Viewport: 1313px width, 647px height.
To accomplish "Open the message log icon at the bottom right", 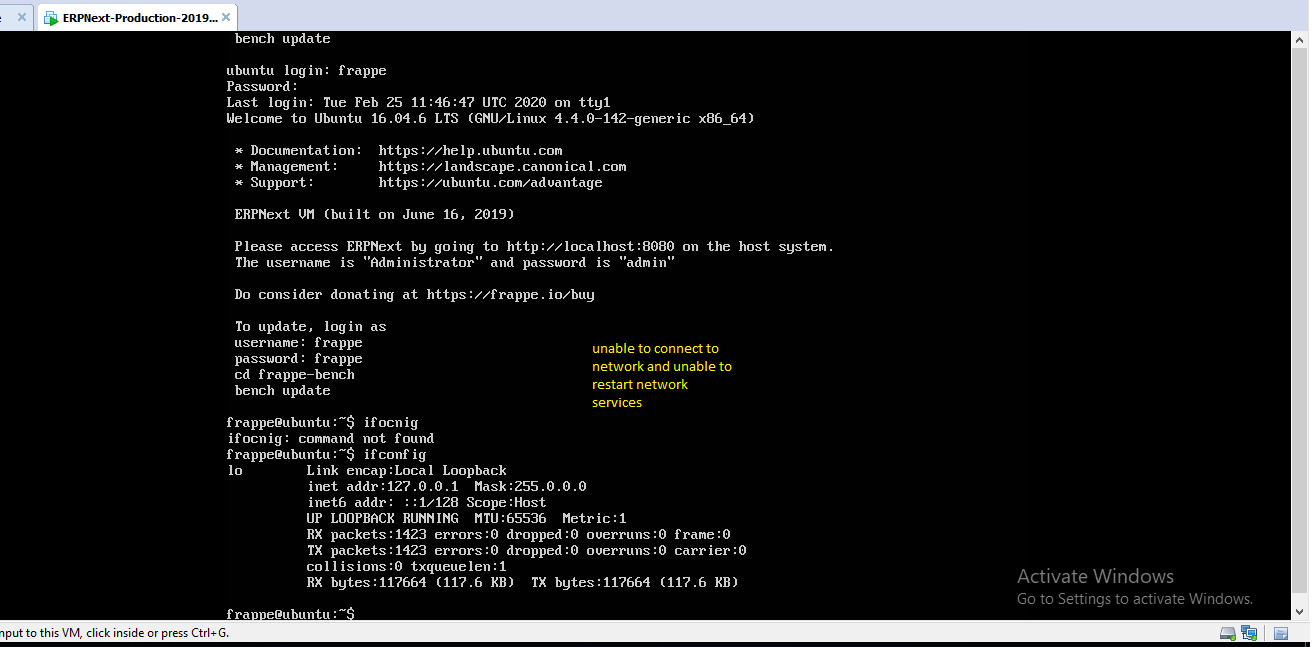I will (1281, 632).
